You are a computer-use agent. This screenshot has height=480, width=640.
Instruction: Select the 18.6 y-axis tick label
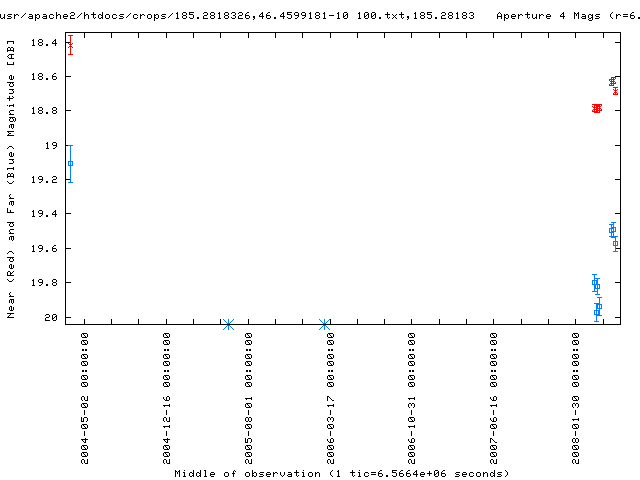pos(44,77)
